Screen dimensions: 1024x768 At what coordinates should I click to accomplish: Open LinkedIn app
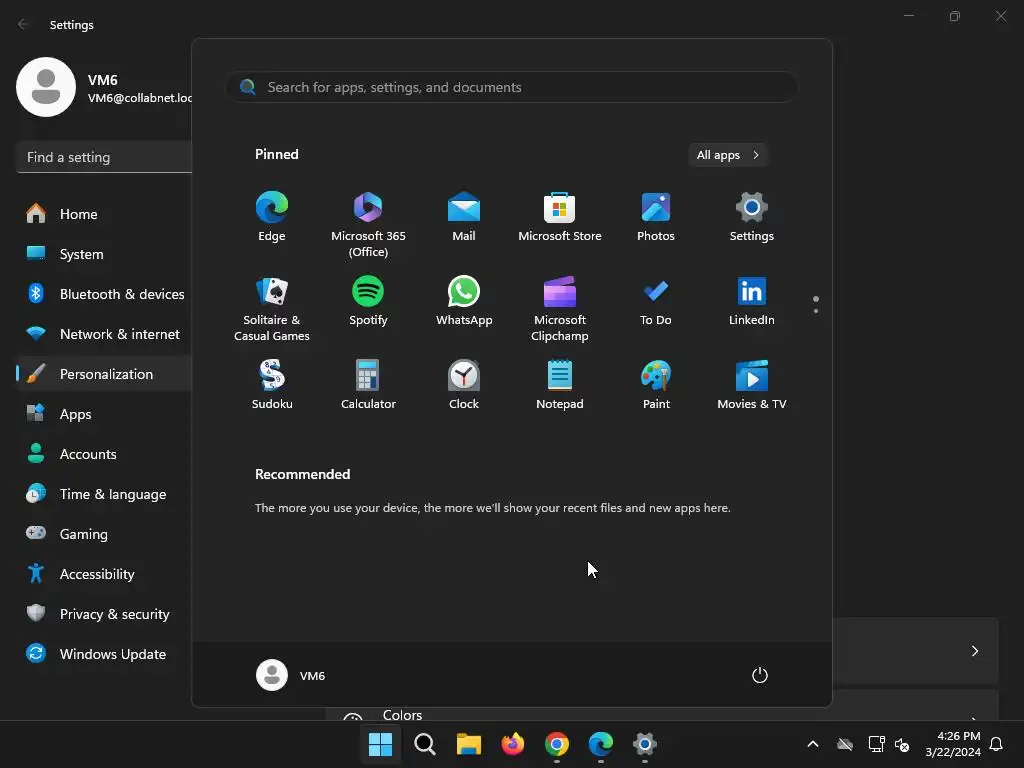pyautogui.click(x=752, y=301)
